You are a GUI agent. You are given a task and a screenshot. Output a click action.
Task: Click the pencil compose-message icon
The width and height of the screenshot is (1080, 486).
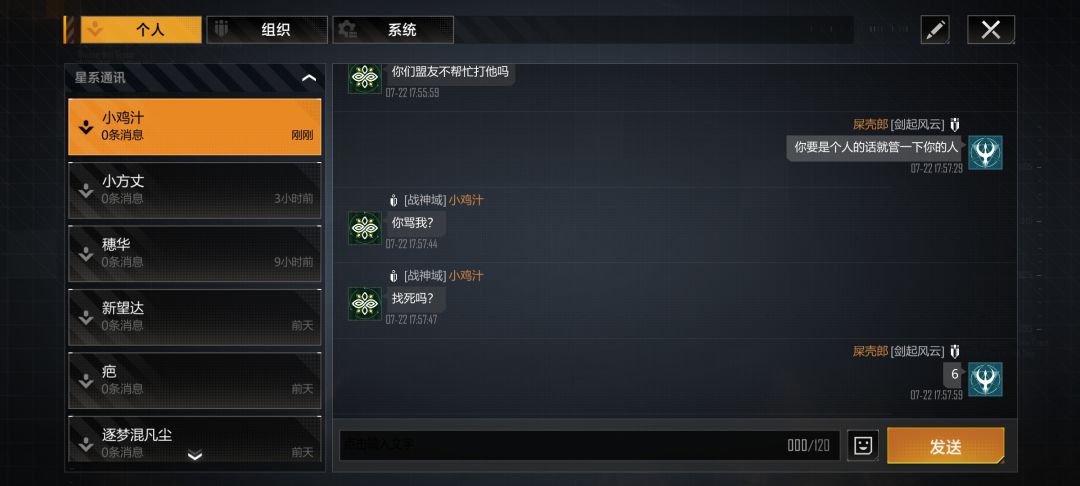click(x=935, y=30)
